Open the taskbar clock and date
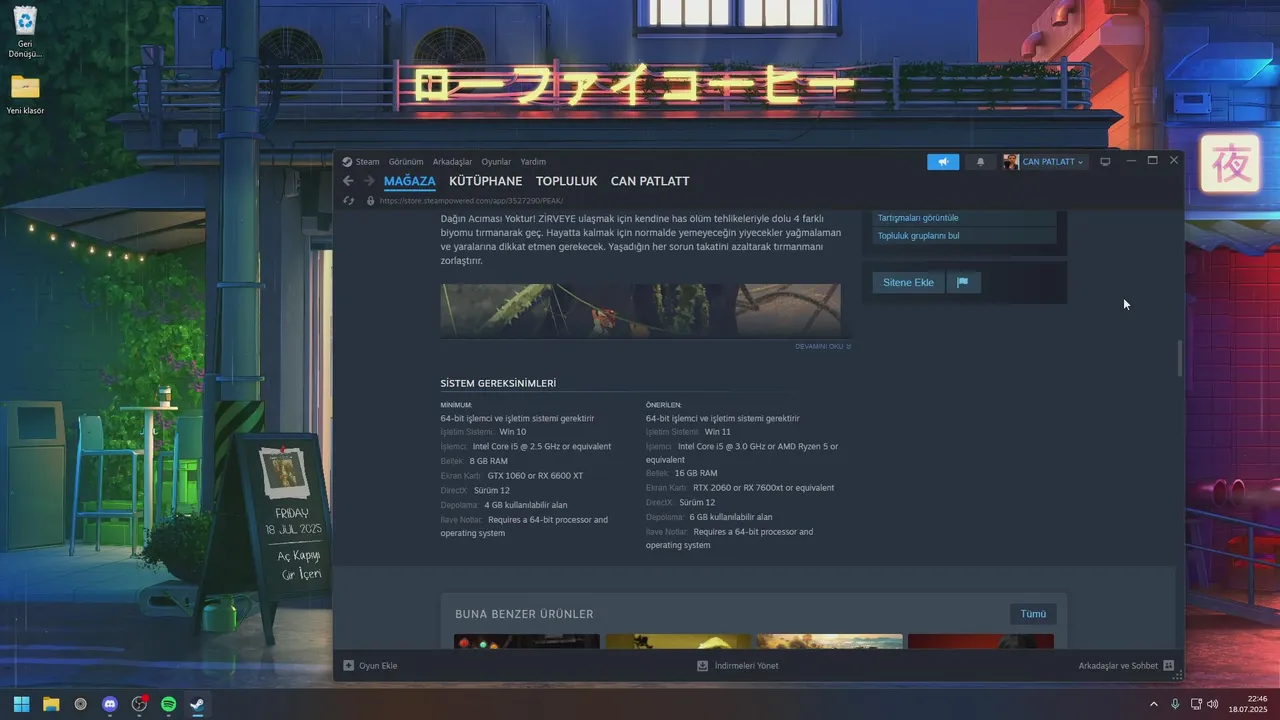This screenshot has width=1280, height=720. click(1248, 704)
